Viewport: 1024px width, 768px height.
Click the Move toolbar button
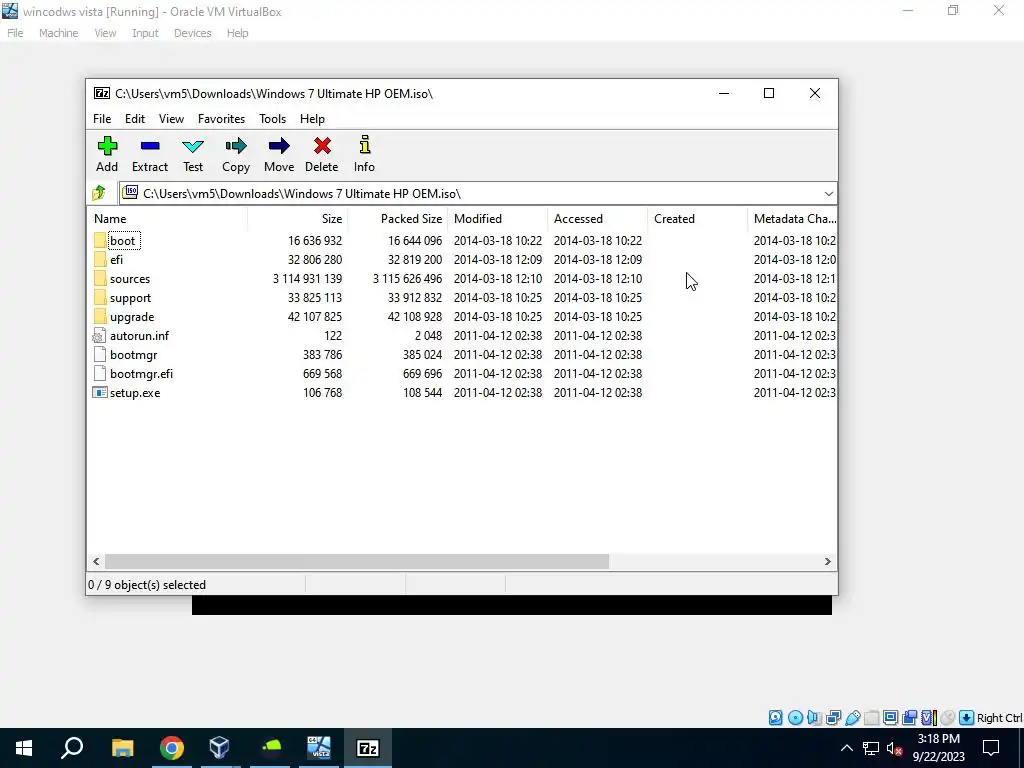pyautogui.click(x=279, y=155)
